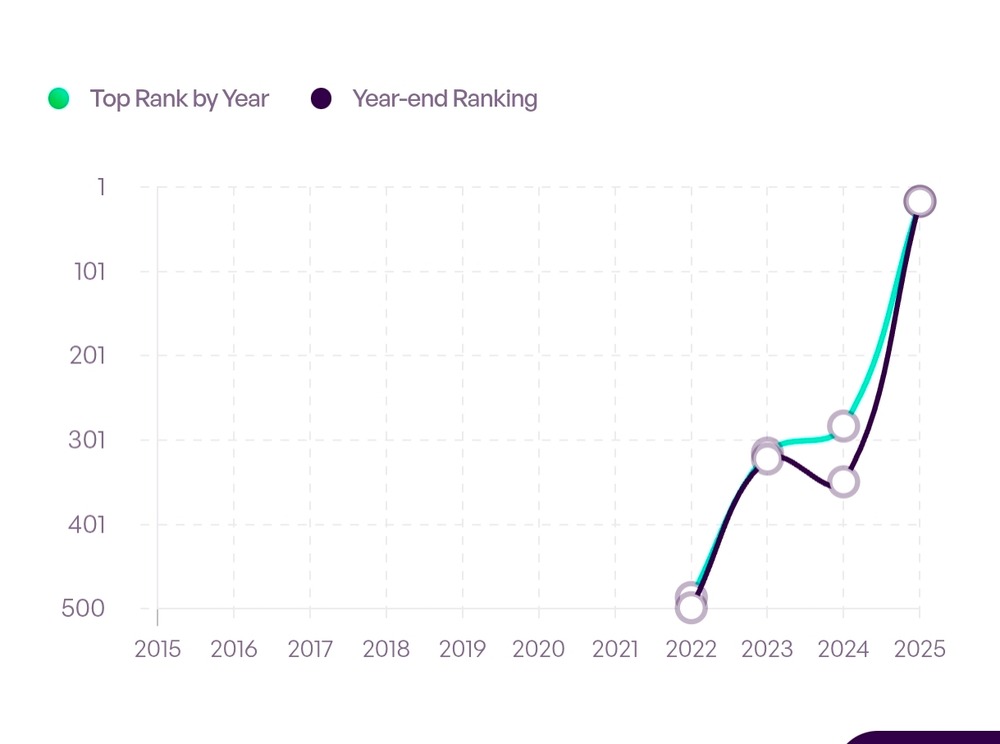This screenshot has height=744, width=1000.
Task: Click the 2018 x-axis year label
Action: (386, 648)
